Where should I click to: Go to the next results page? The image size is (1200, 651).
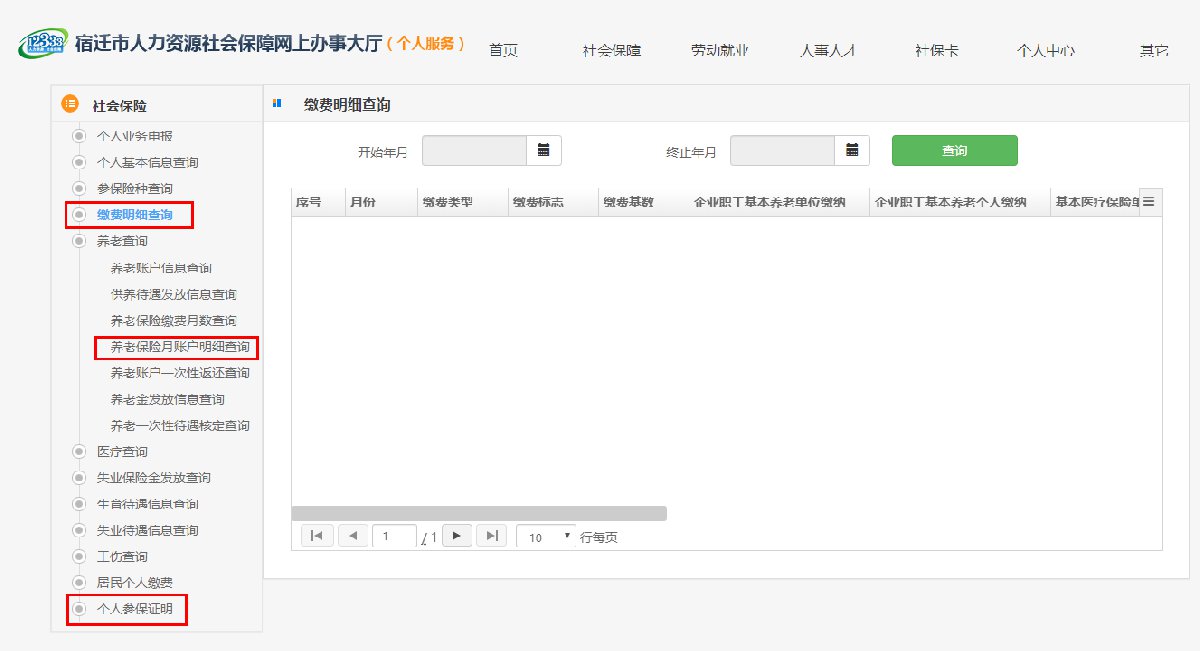tap(456, 536)
